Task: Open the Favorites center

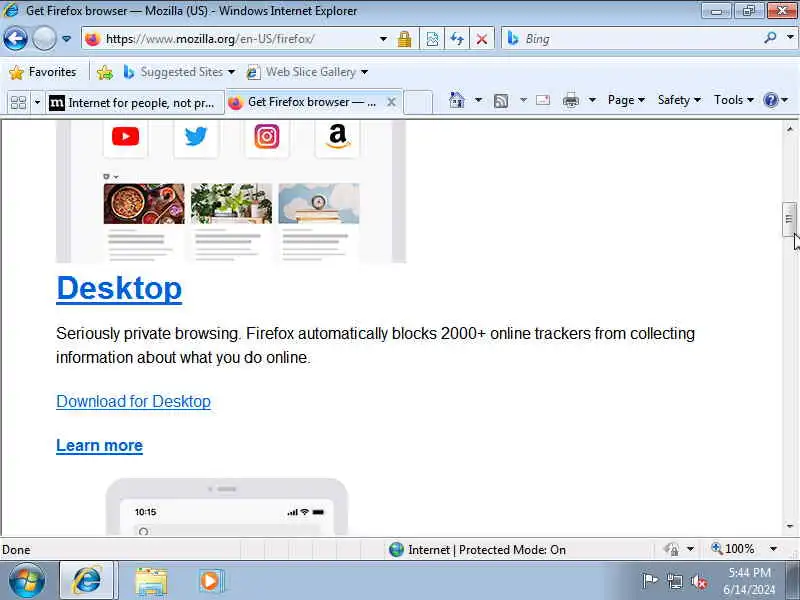Action: 42,72
